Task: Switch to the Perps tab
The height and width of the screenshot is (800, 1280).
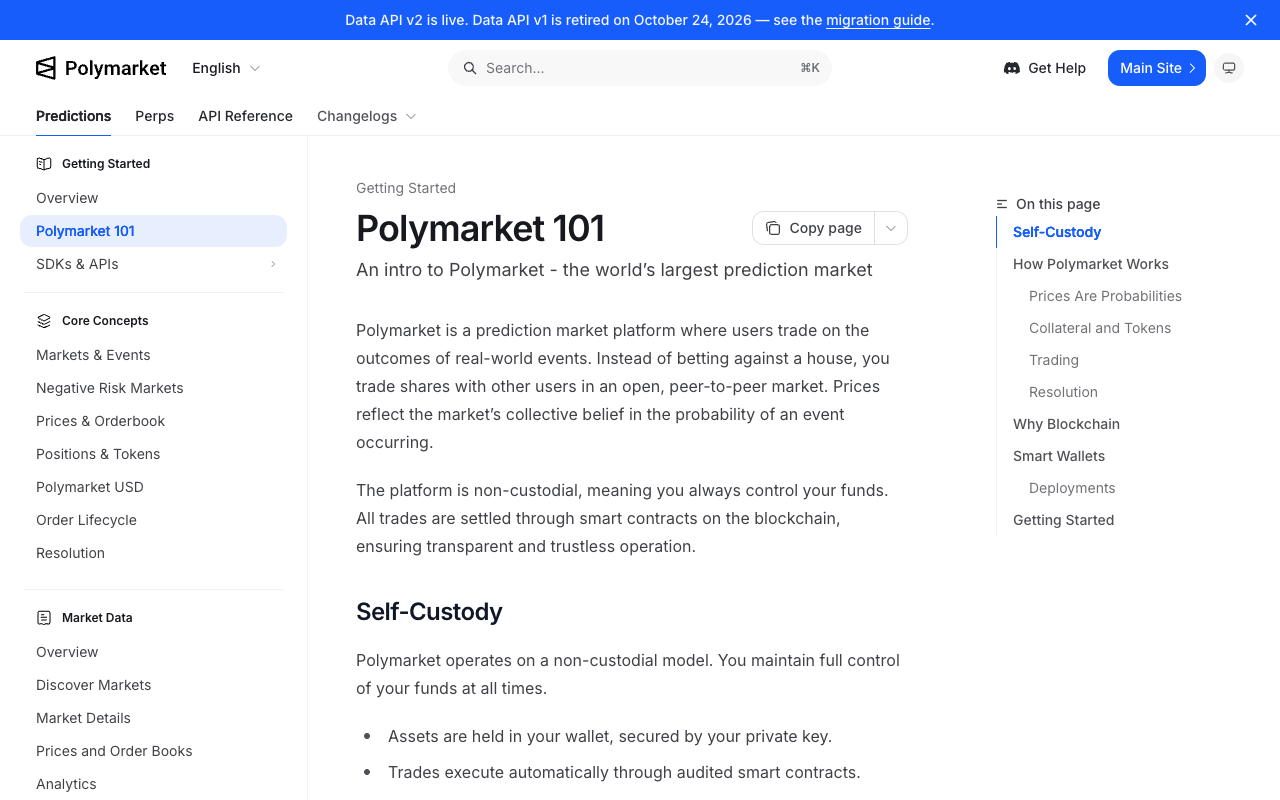Action: pyautogui.click(x=155, y=116)
